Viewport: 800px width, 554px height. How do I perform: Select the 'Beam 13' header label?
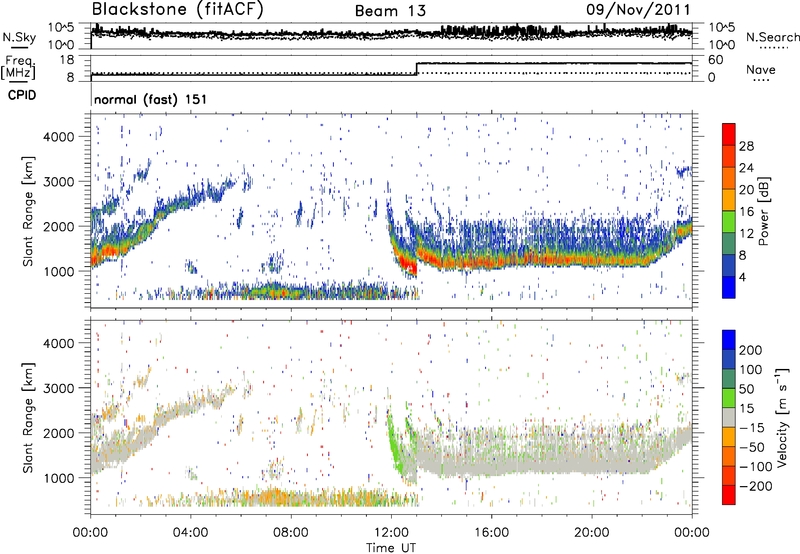390,11
